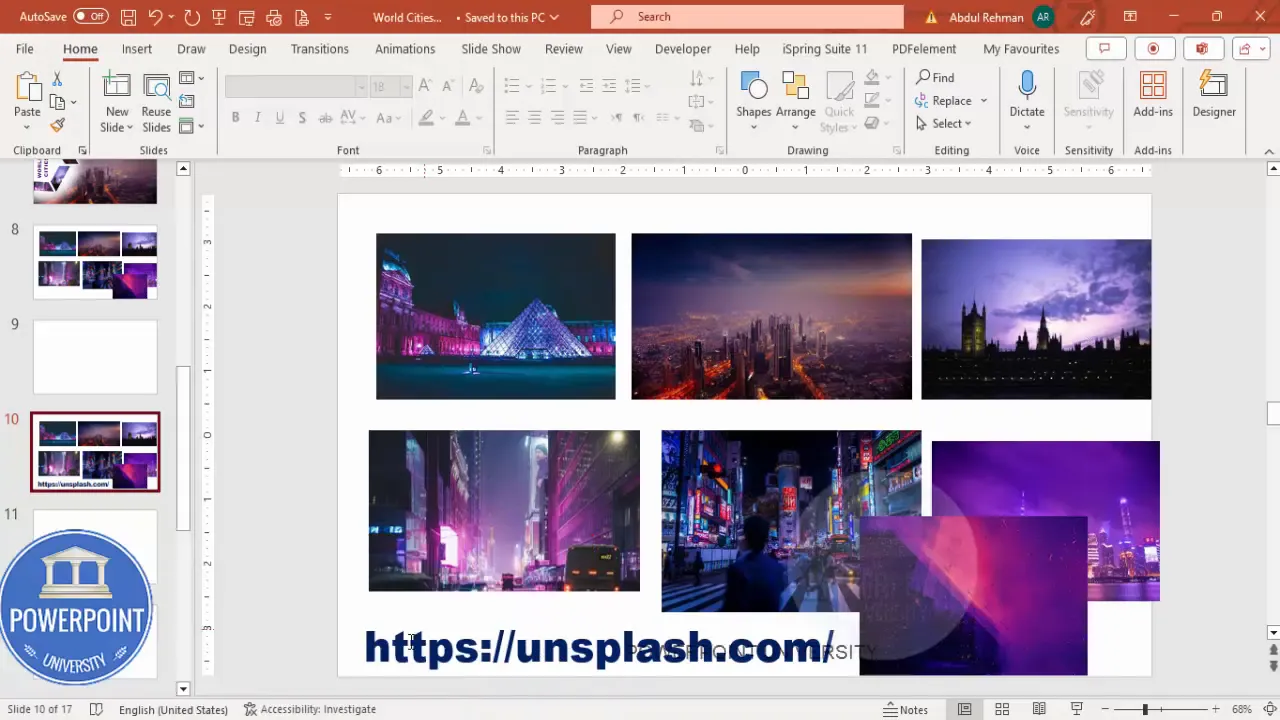Open the Select dropdown in Editing

[944, 123]
